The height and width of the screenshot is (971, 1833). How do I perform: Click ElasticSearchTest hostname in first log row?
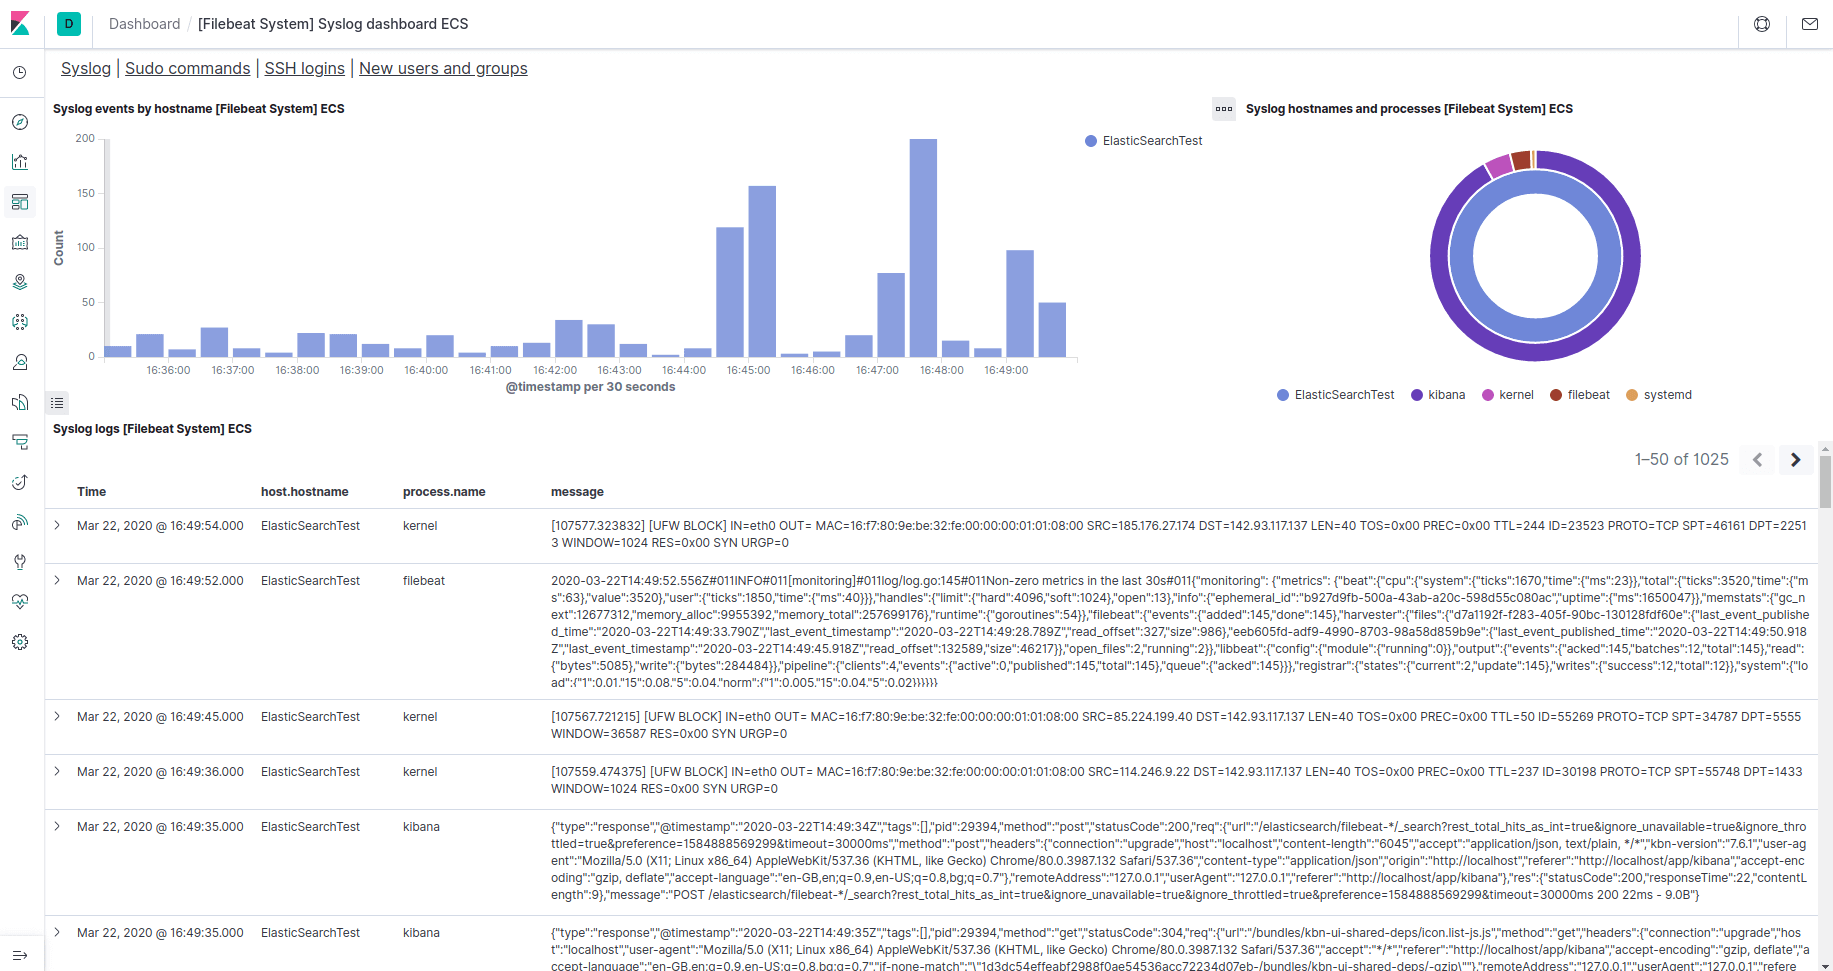click(x=310, y=526)
